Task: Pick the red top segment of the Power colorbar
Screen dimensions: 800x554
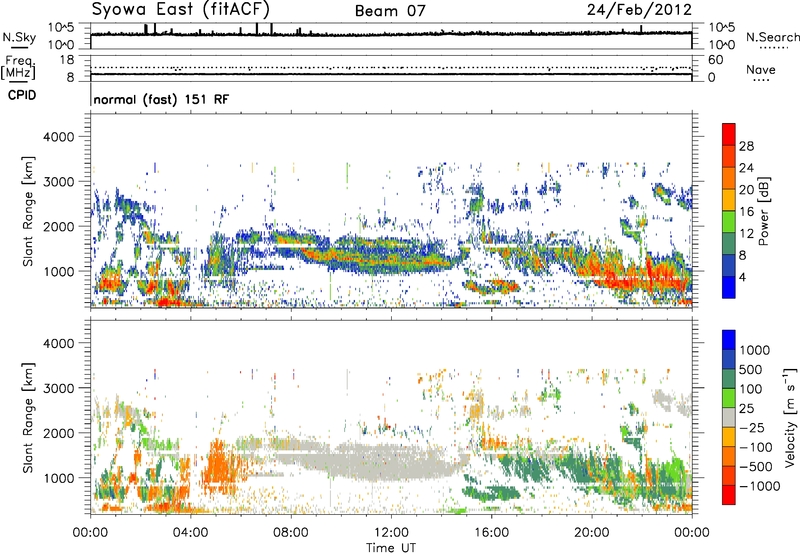Action: pyautogui.click(x=729, y=134)
